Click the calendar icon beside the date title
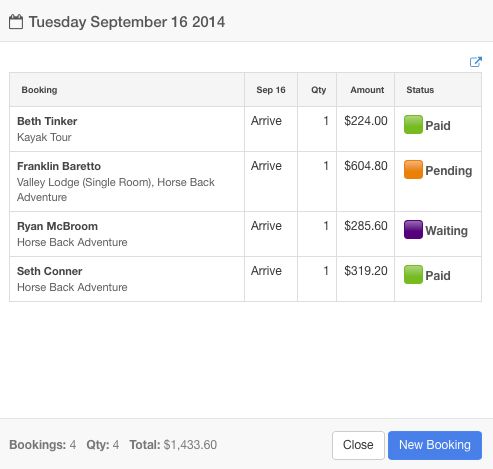The height and width of the screenshot is (469, 493). pyautogui.click(x=16, y=22)
